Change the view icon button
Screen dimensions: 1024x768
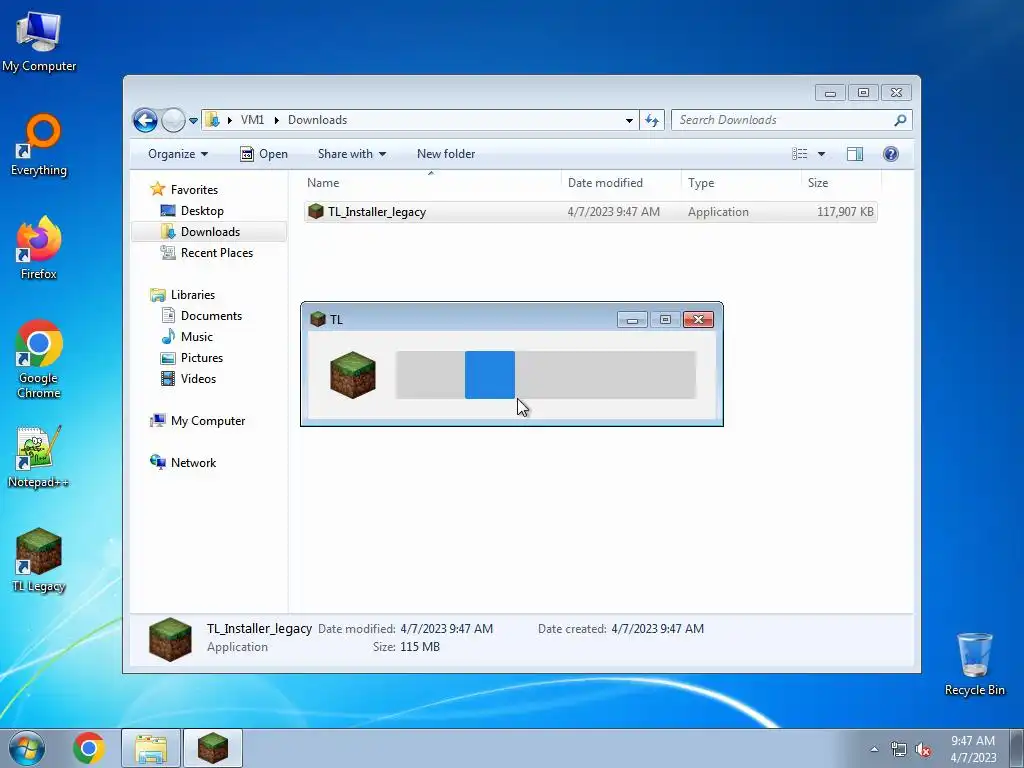800,154
